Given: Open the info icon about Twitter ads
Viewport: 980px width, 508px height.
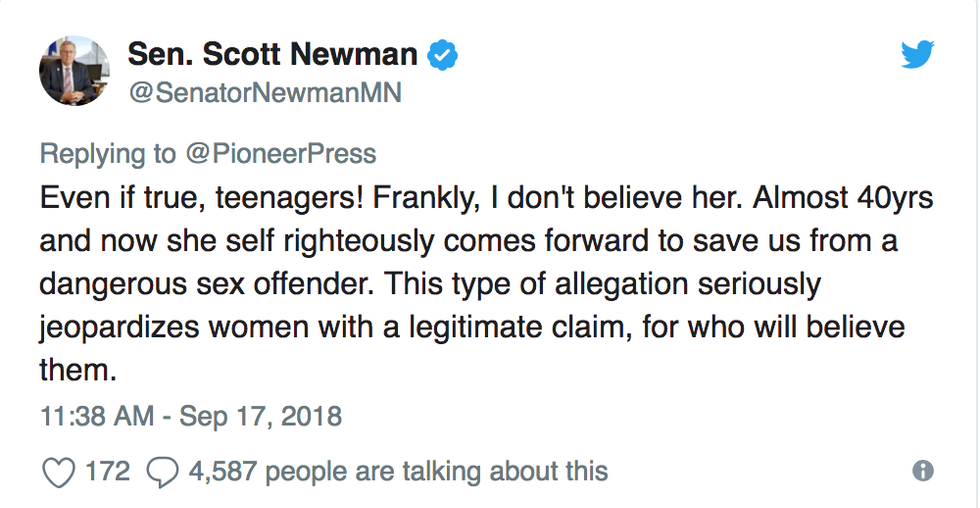Looking at the screenshot, I should tap(922, 470).
